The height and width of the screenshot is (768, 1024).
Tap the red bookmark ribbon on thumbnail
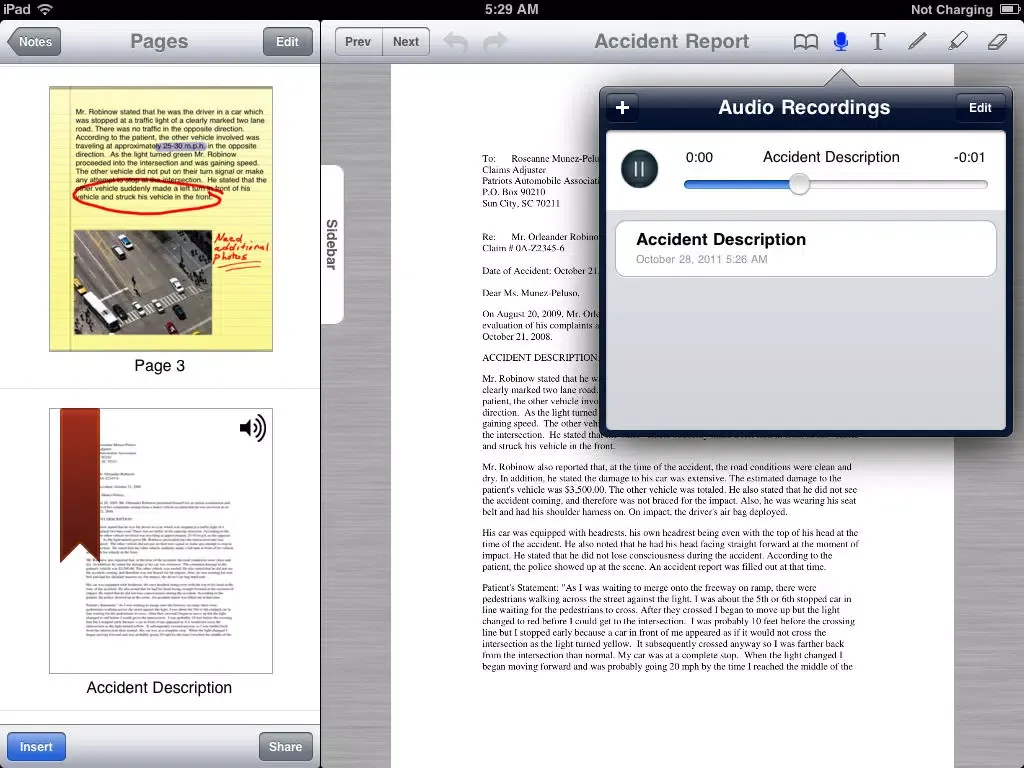(80, 484)
